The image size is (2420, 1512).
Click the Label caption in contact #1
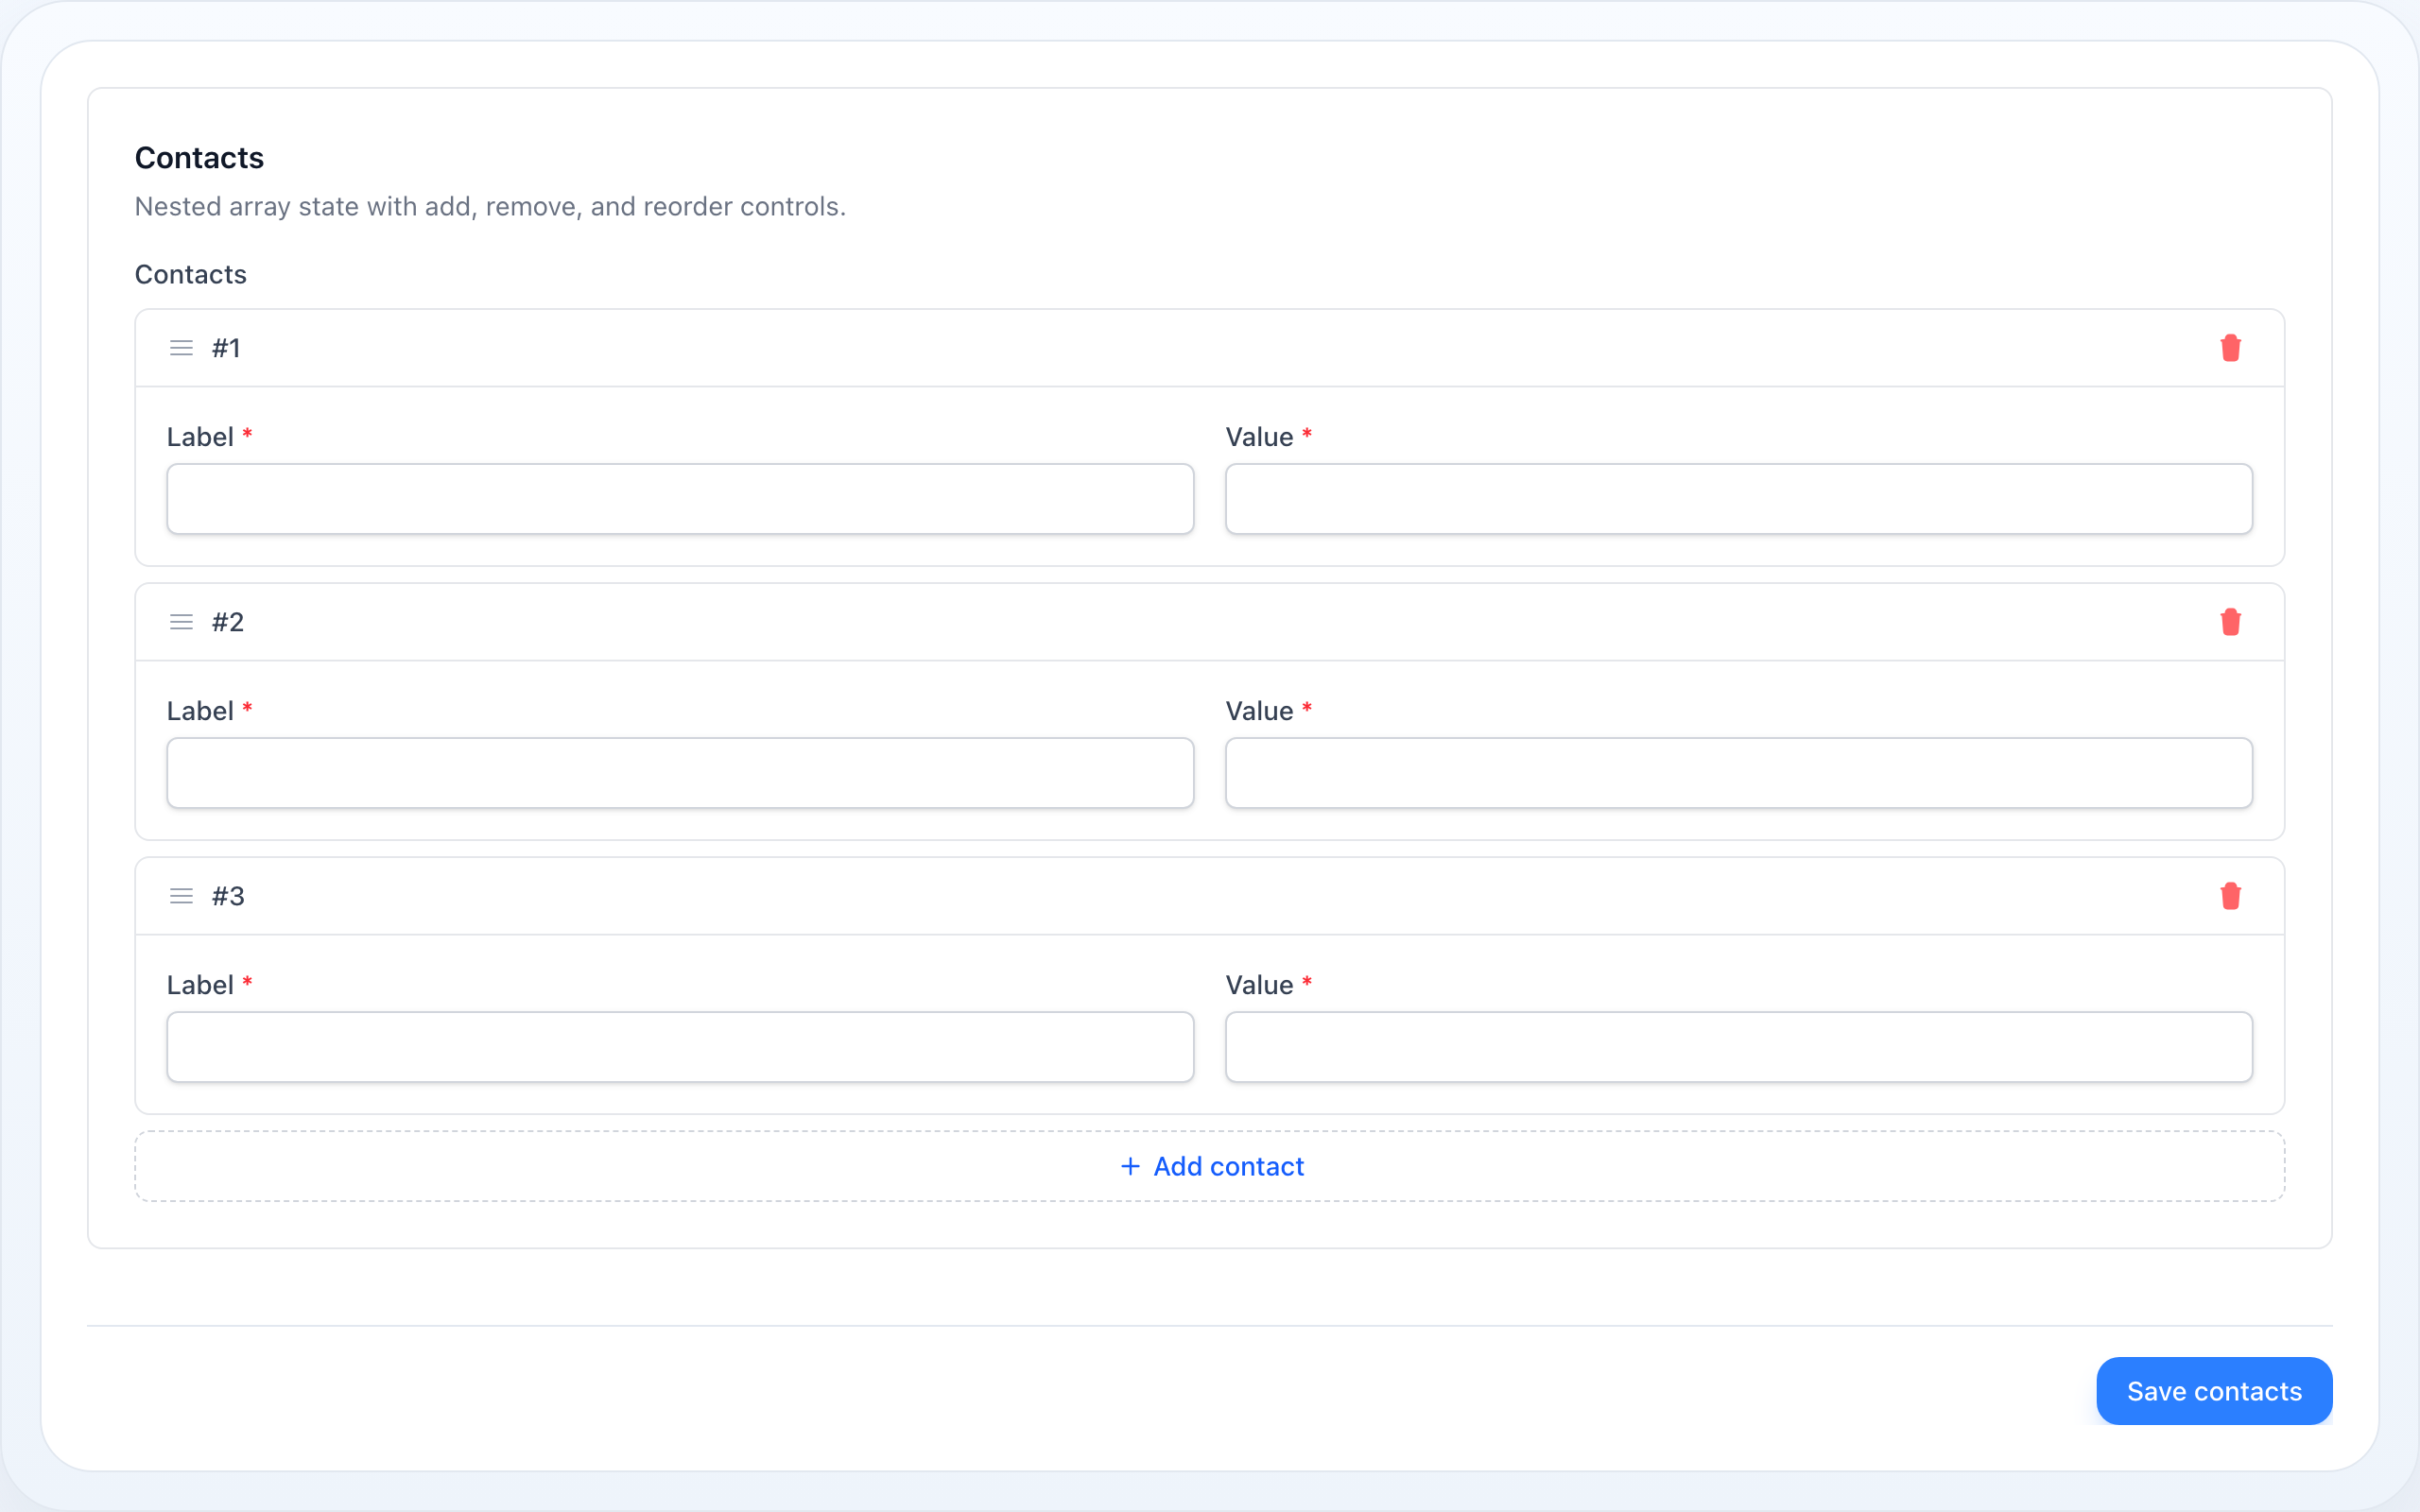coord(200,437)
